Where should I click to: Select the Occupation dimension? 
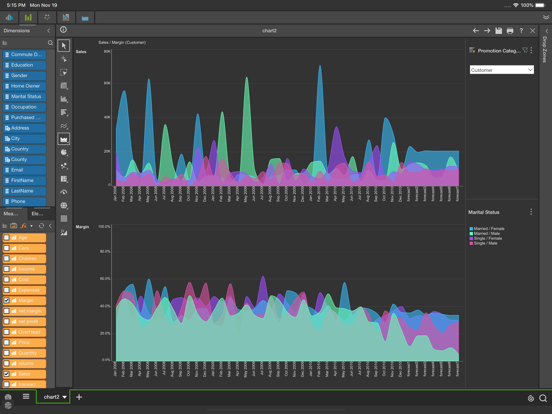[24, 107]
